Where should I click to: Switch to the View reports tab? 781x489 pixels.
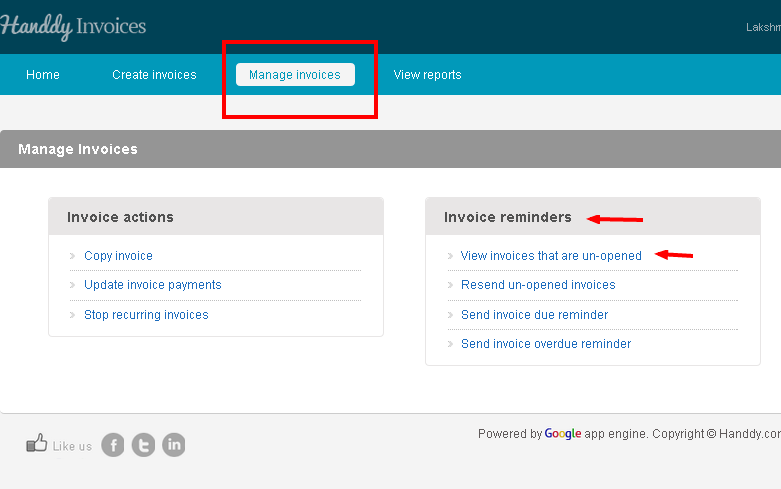427,75
